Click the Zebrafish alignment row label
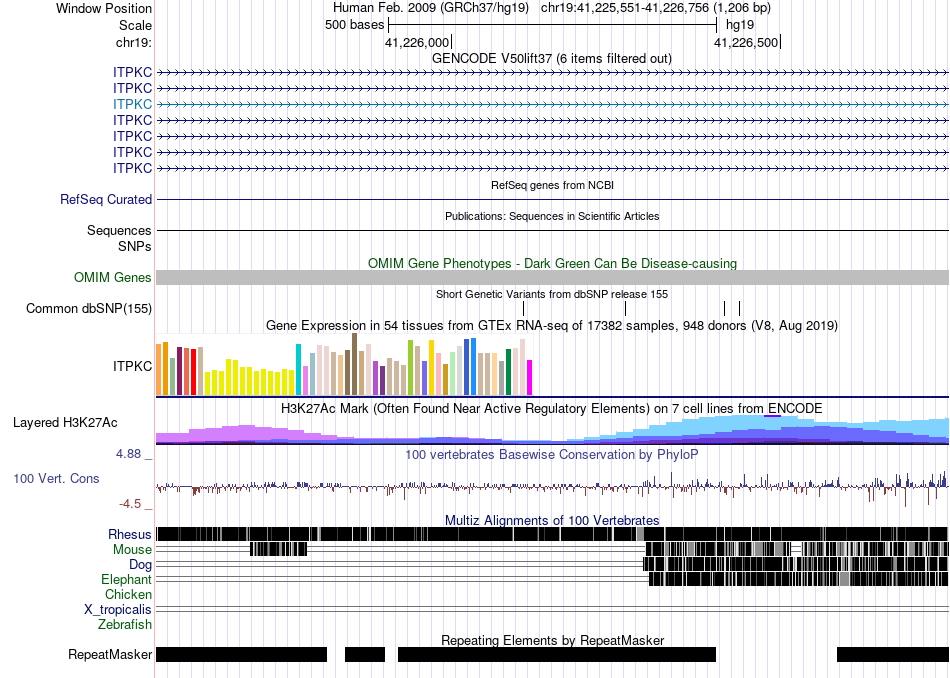 pos(125,624)
